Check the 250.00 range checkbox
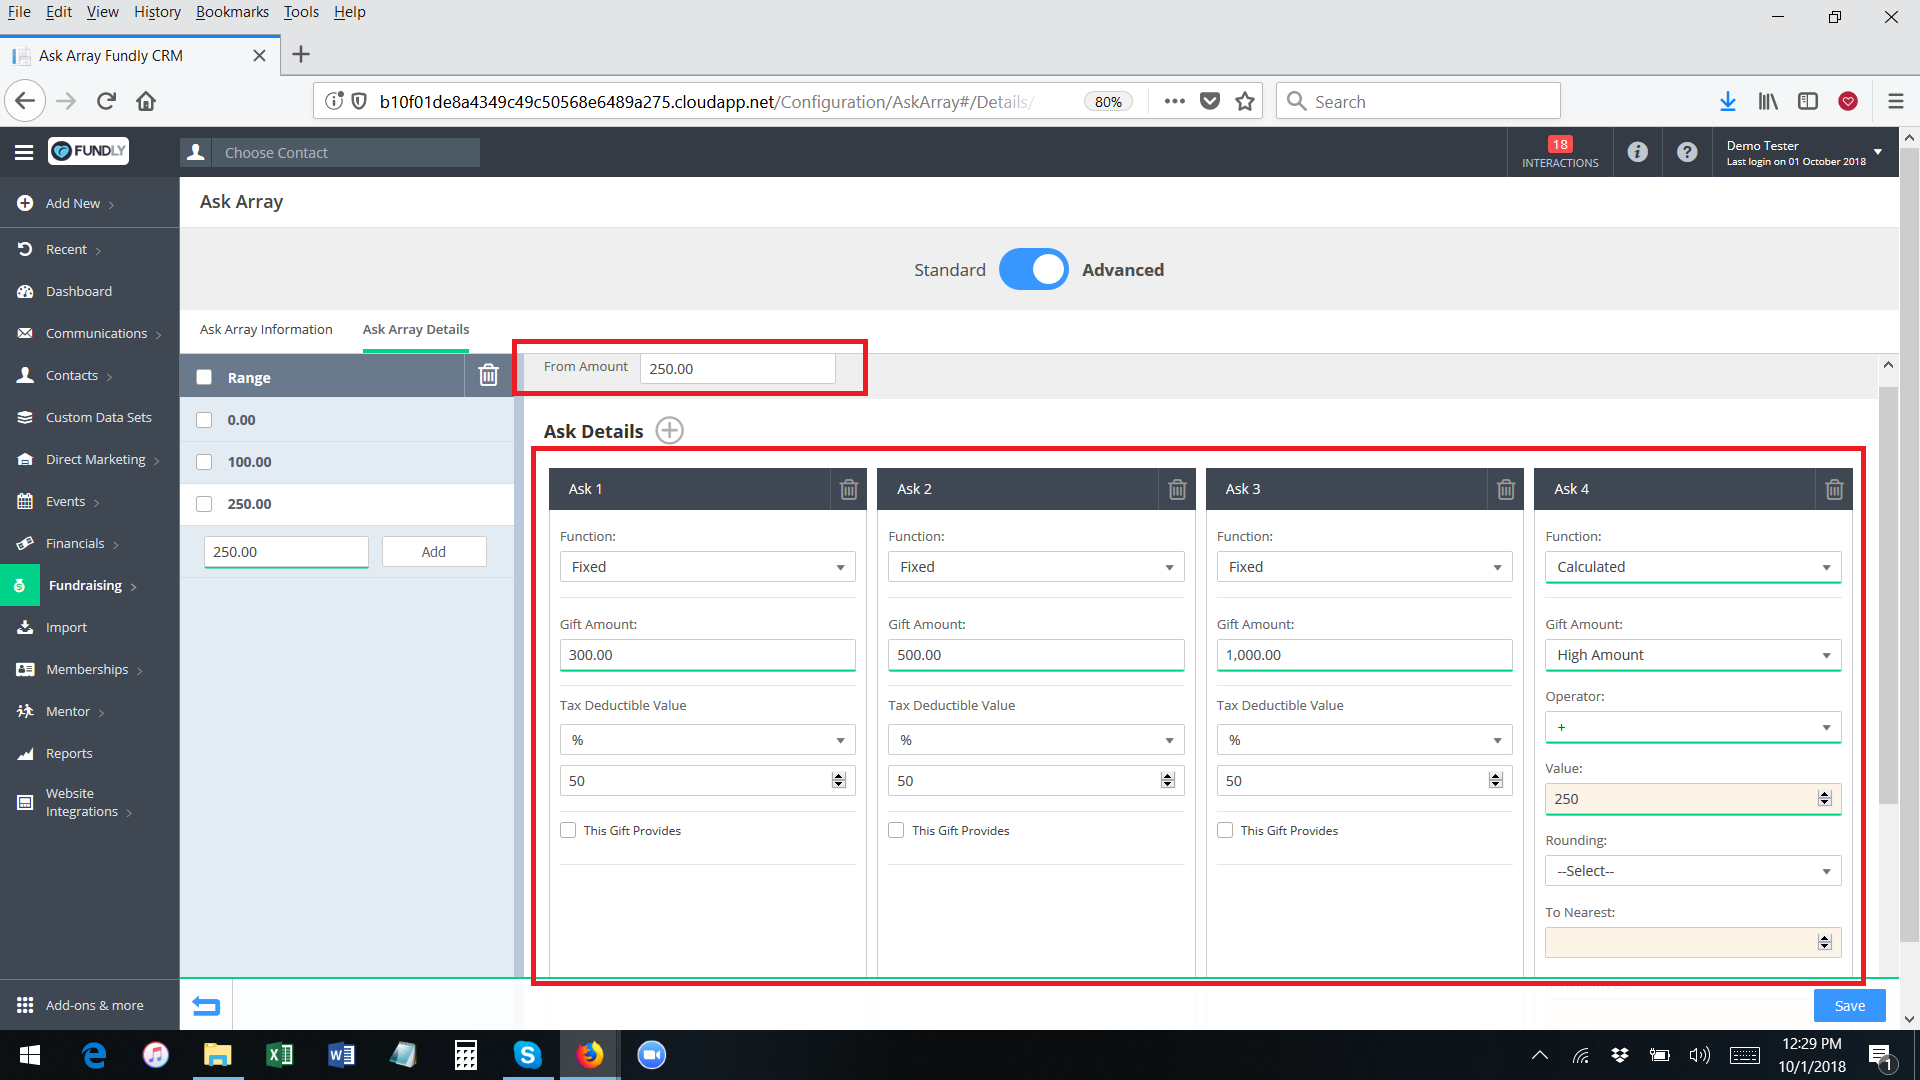This screenshot has width=1920, height=1080. (204, 504)
